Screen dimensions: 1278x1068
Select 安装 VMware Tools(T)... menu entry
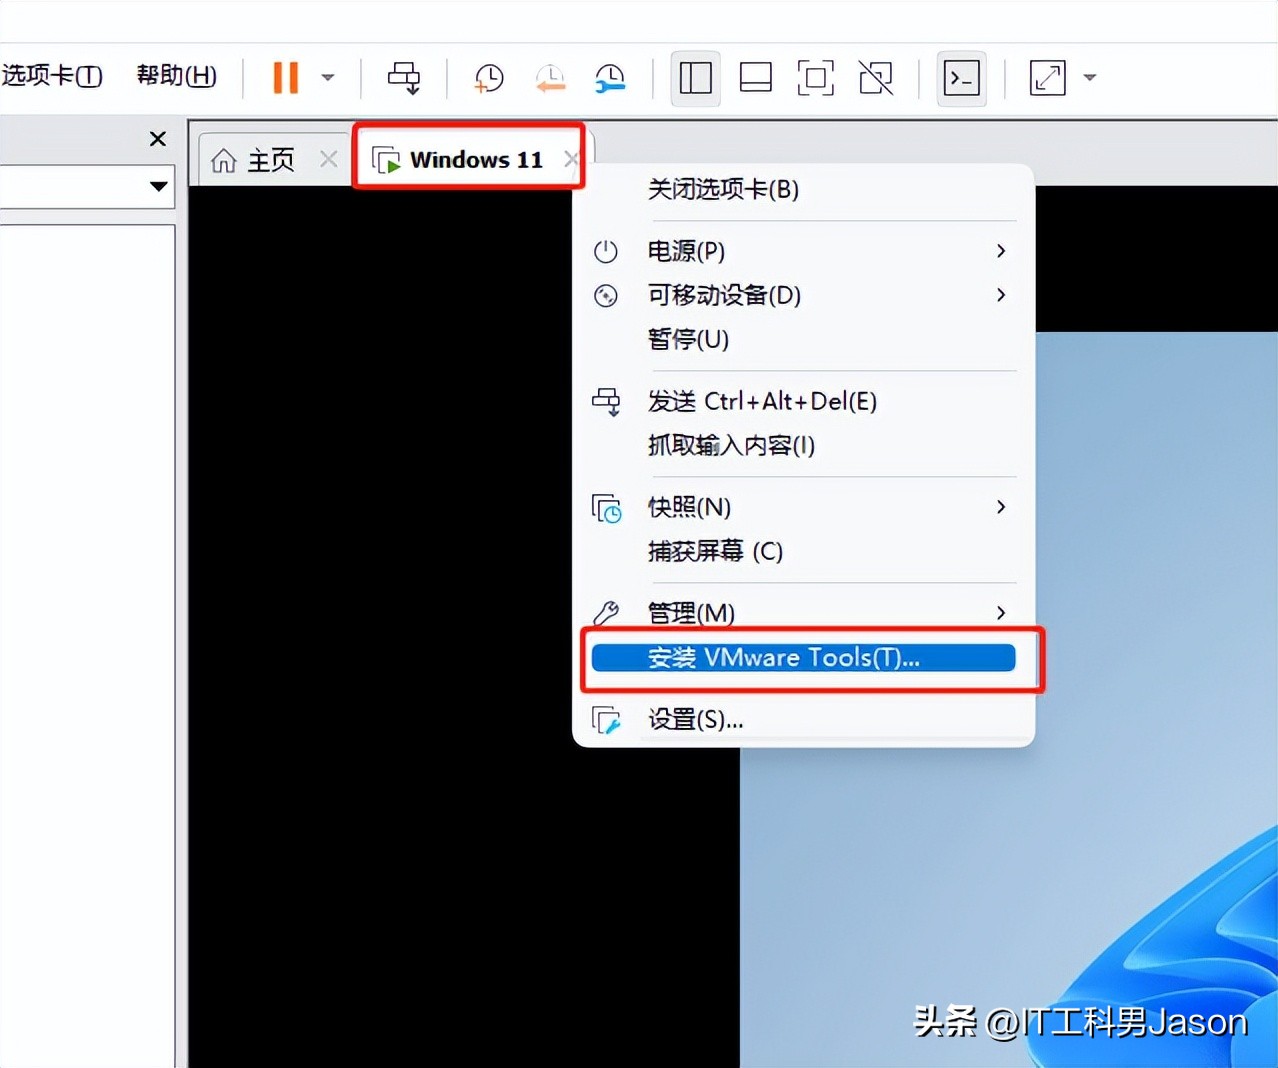803,657
